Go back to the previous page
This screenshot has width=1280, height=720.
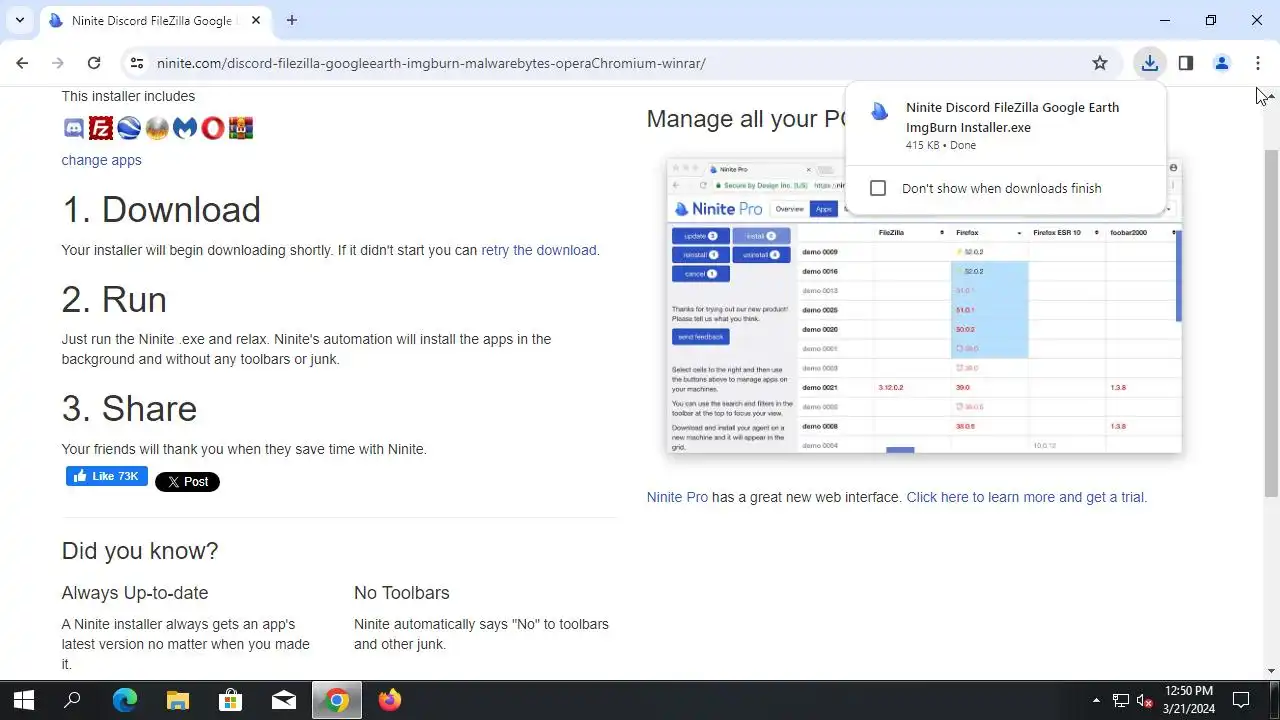click(22, 63)
